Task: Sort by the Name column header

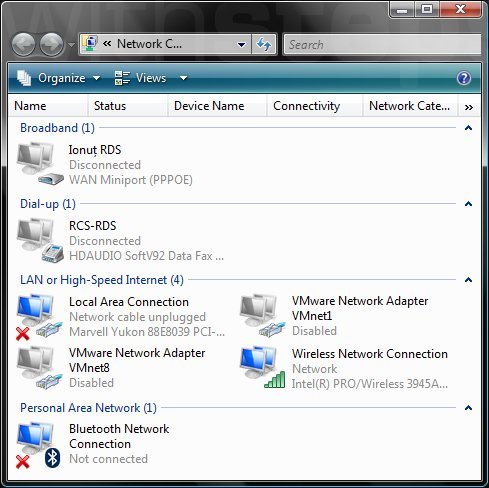Action: coord(48,106)
